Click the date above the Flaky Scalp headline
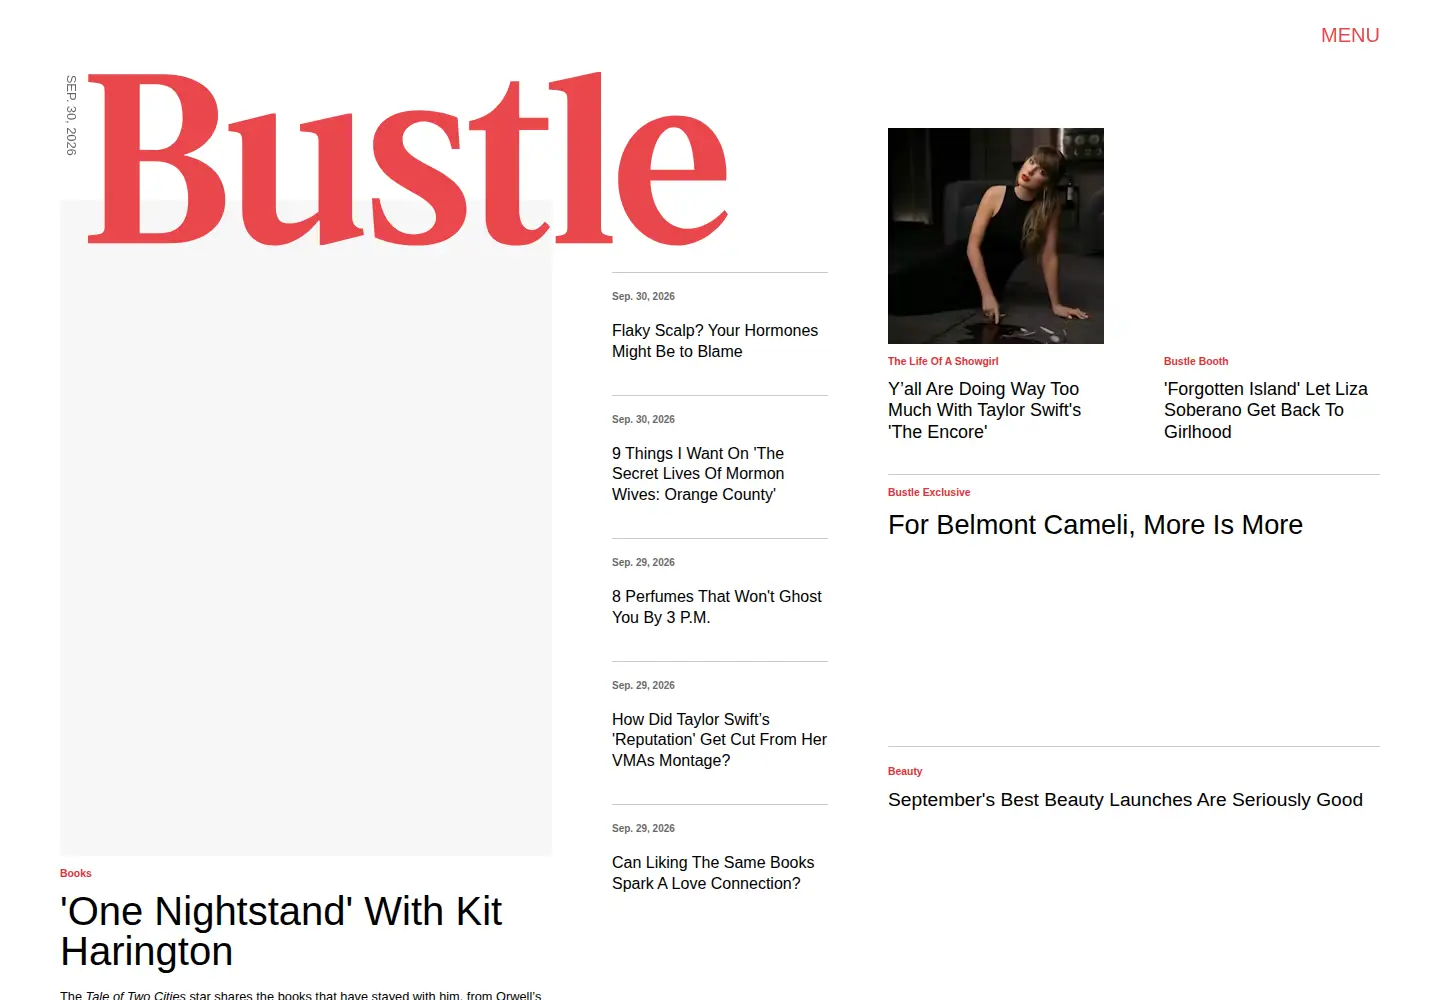The height and width of the screenshot is (1000, 1440). tap(643, 296)
